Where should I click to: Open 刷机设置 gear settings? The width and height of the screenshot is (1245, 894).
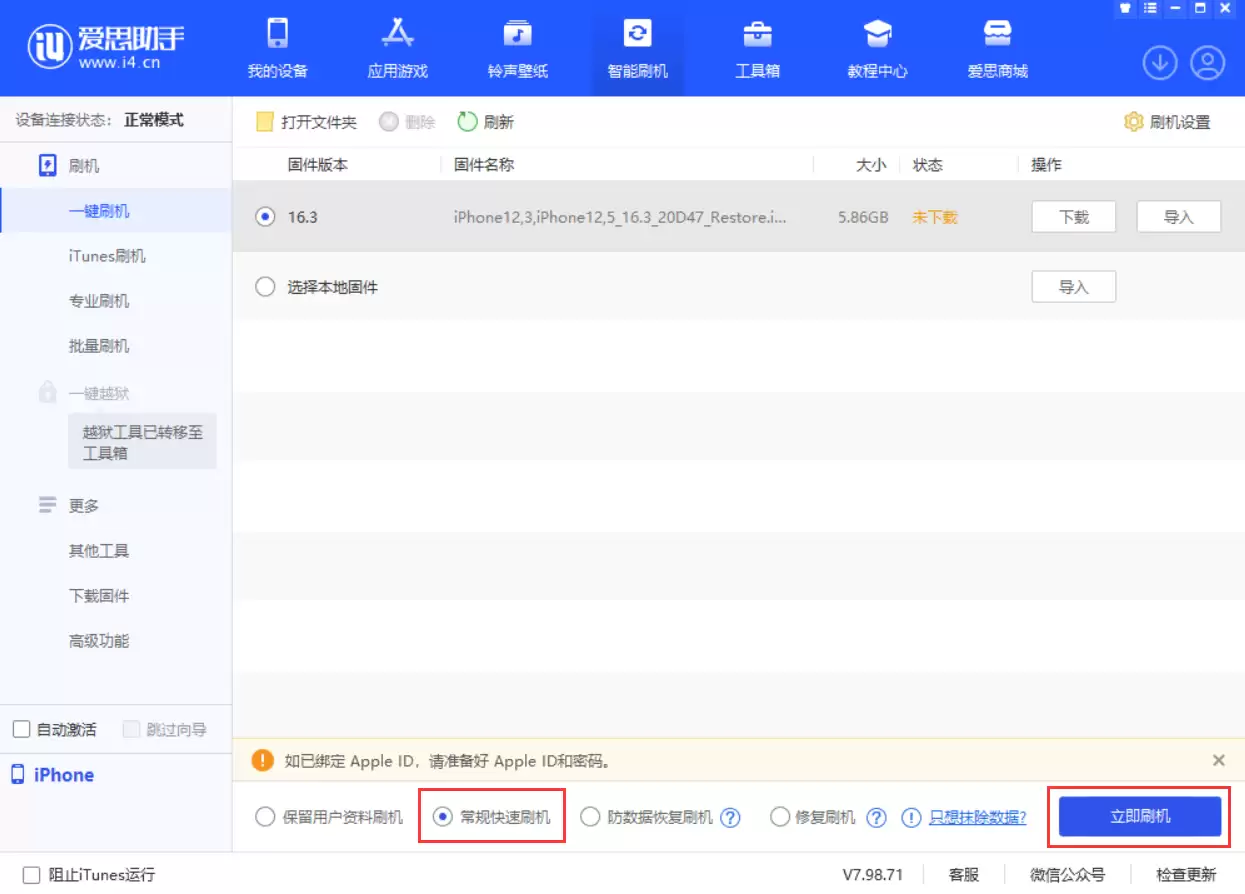pos(1167,122)
